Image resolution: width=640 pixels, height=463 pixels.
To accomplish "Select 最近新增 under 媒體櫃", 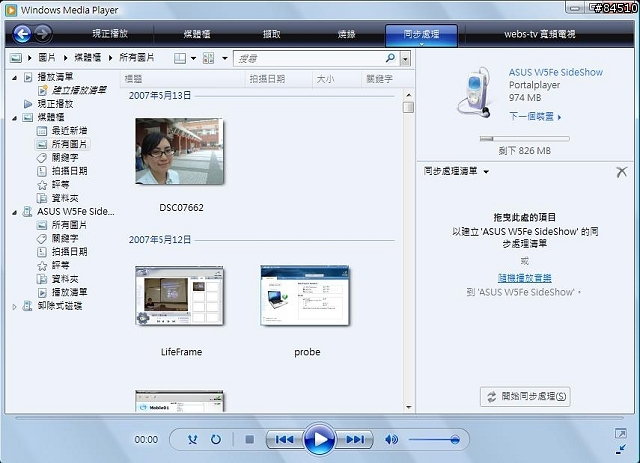I will [x=69, y=131].
